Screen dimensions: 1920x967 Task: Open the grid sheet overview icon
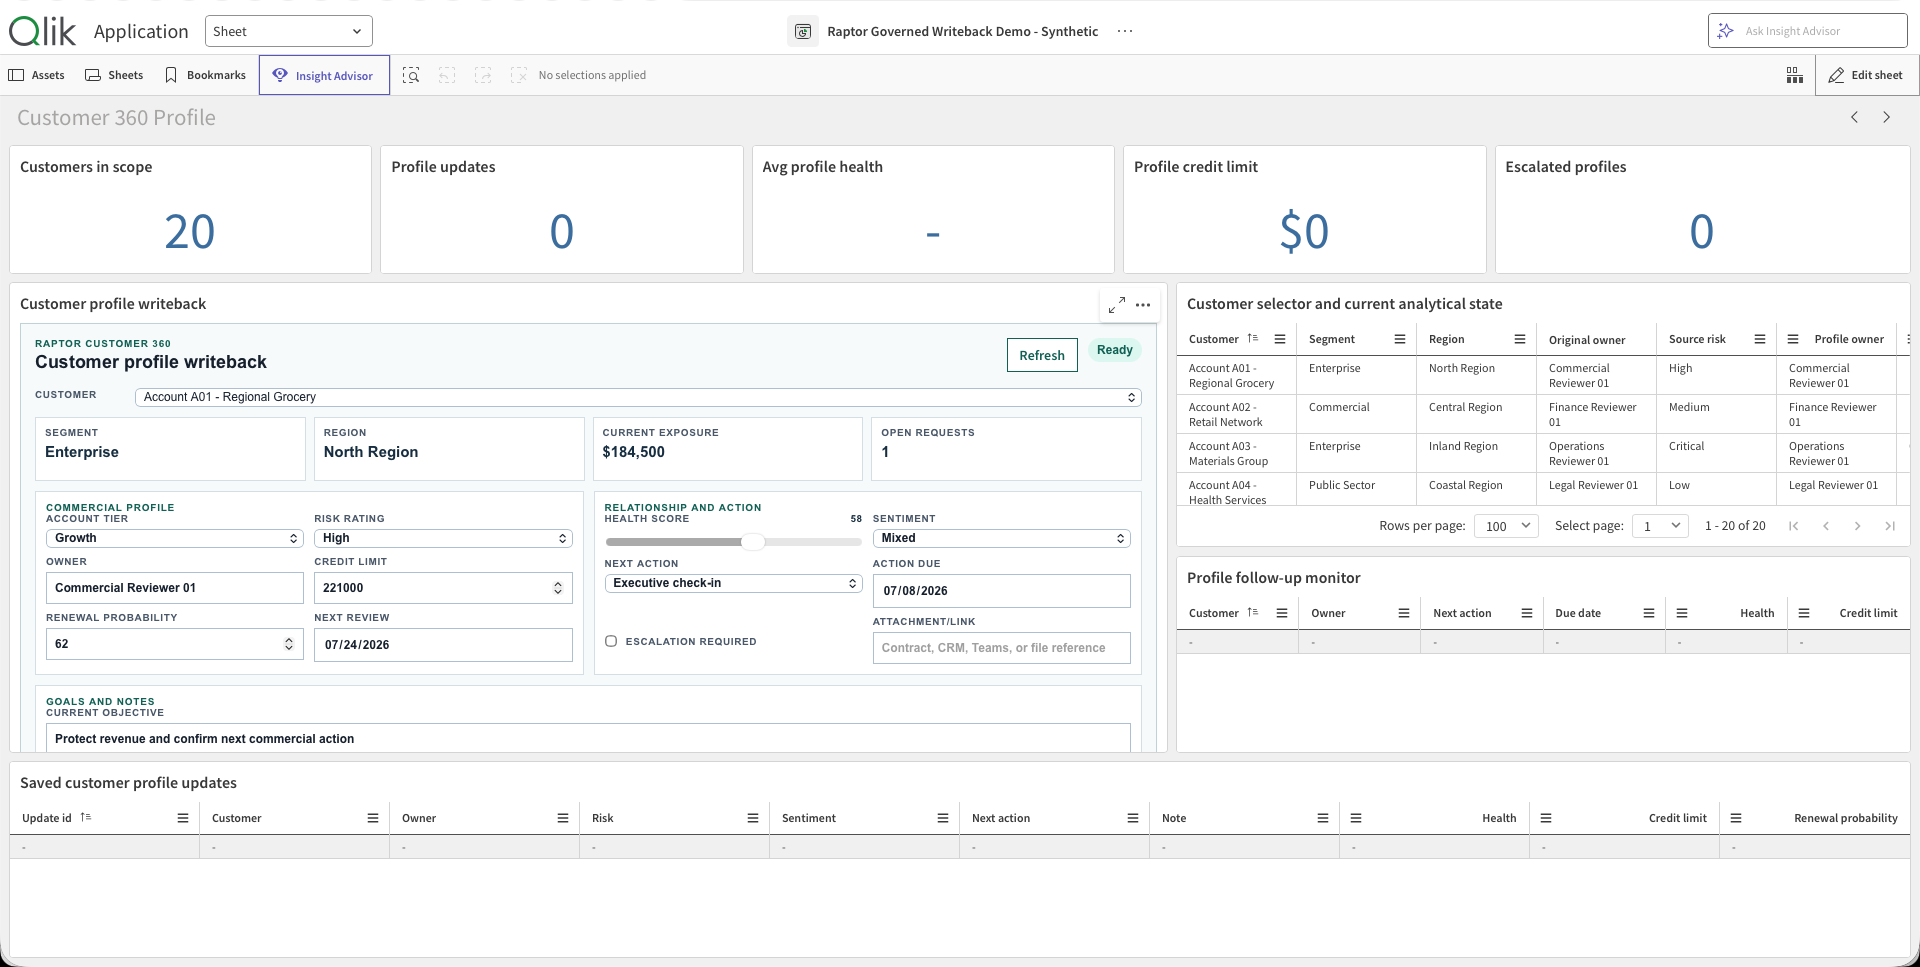tap(1795, 75)
